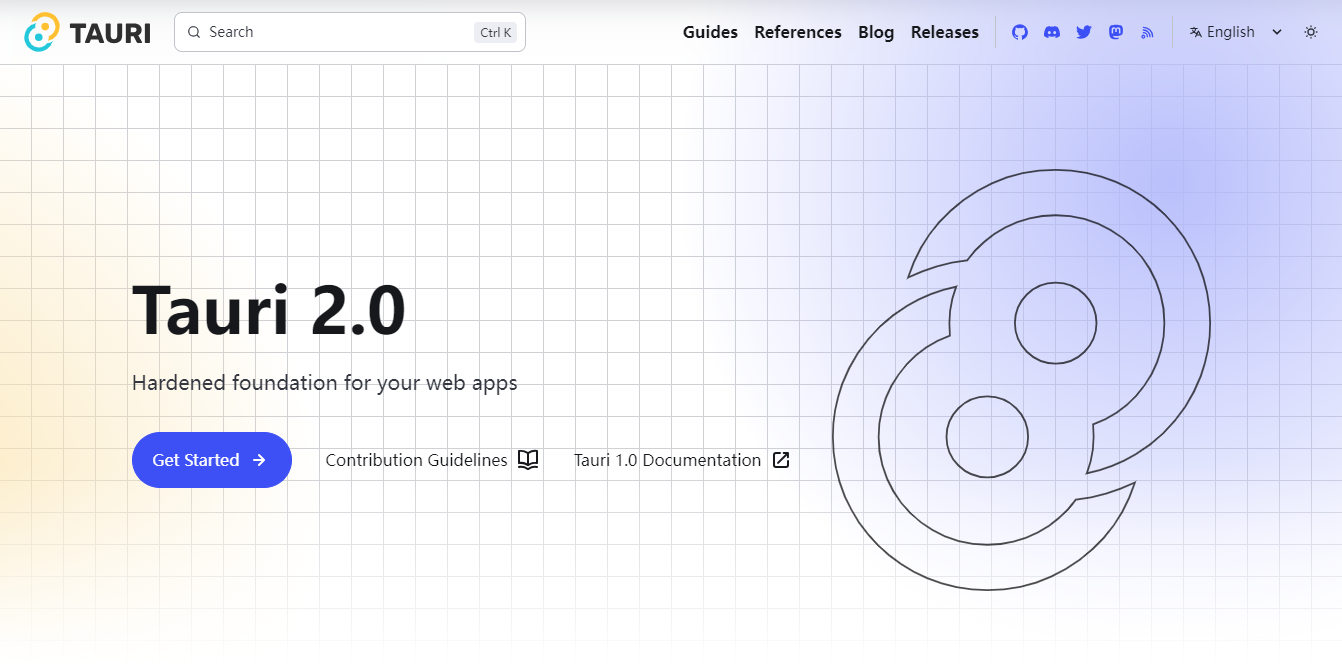The width and height of the screenshot is (1342, 666).
Task: Open the GitHub icon link
Action: 1020,32
